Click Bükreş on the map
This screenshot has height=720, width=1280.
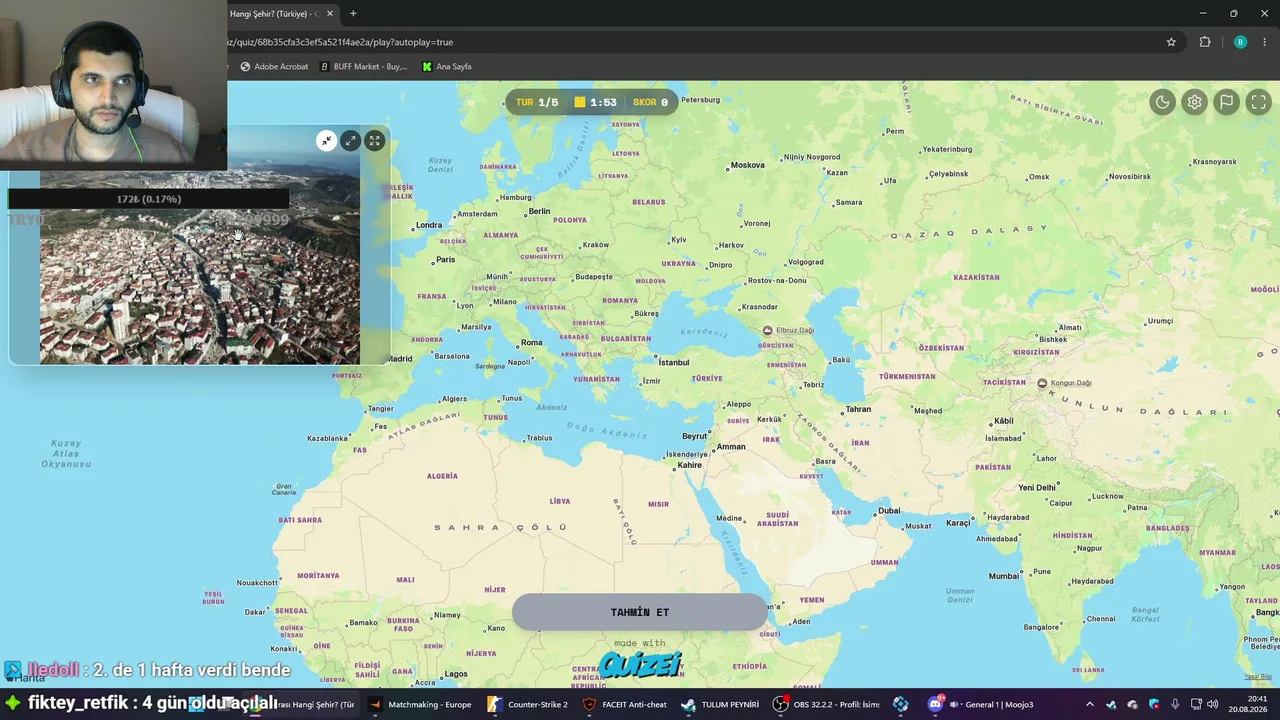point(647,313)
